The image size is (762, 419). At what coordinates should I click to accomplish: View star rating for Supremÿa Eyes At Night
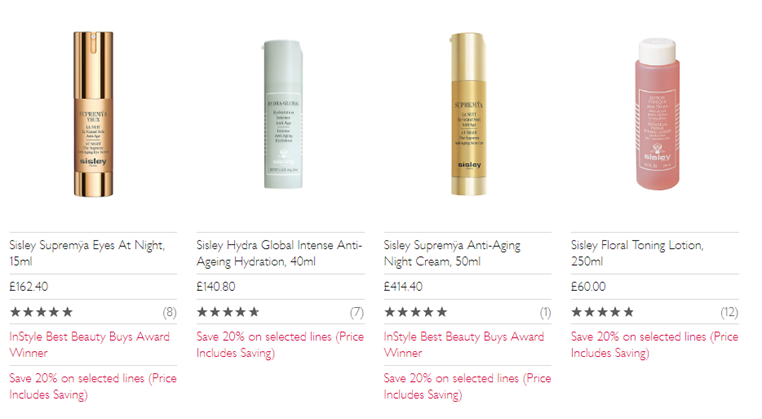pos(41,312)
